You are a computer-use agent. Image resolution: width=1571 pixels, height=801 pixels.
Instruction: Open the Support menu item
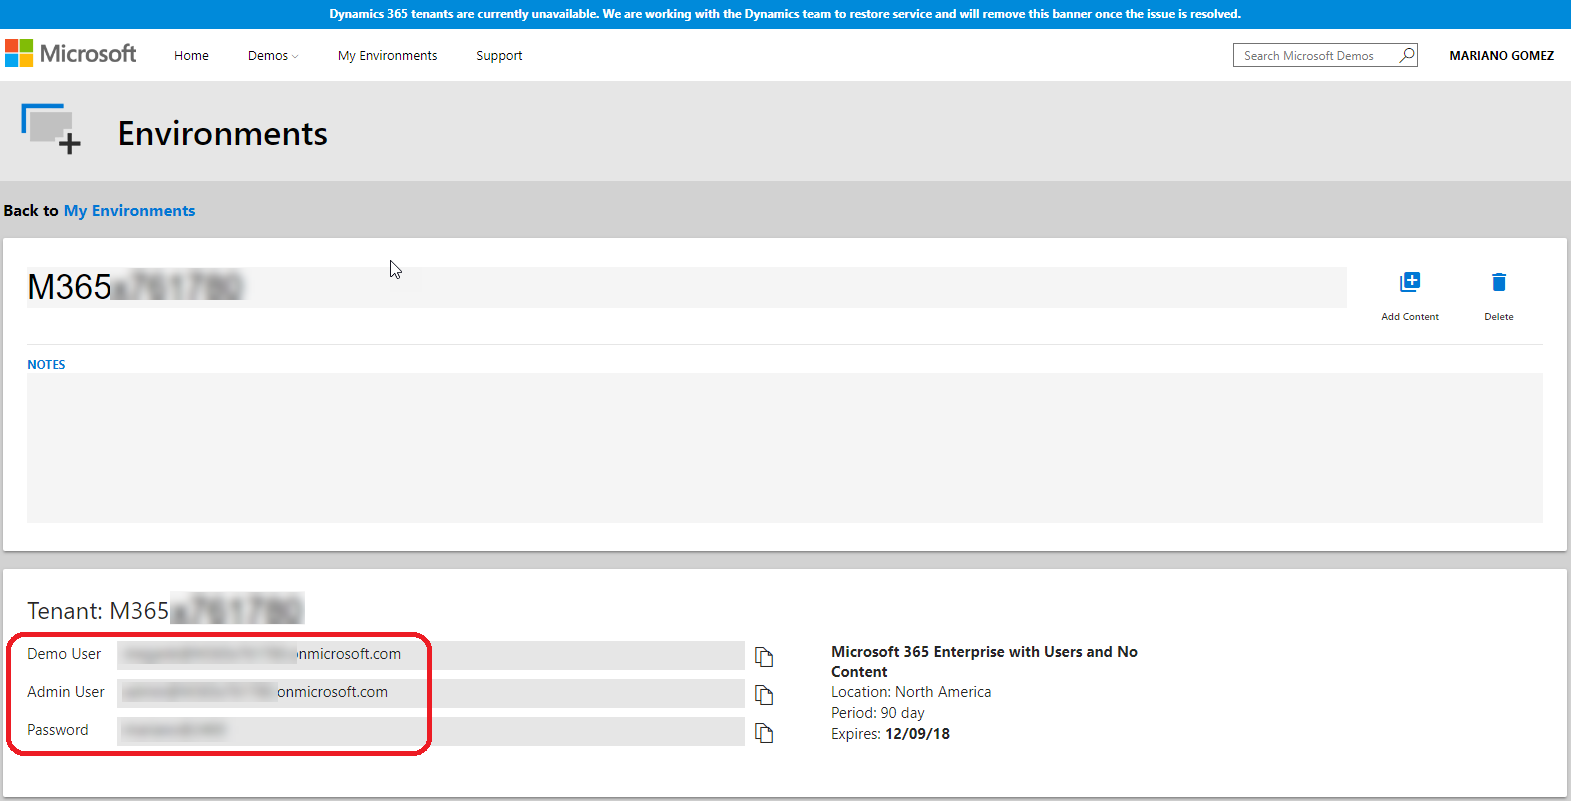(x=499, y=56)
